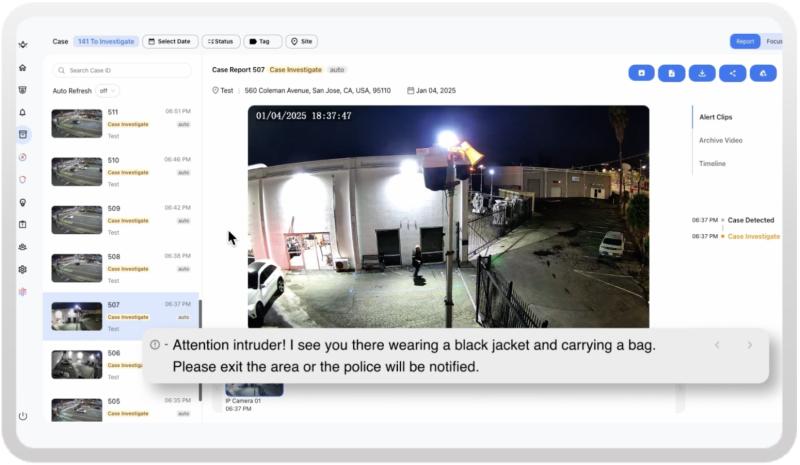This screenshot has height=465, width=800.
Task: Click the blue document export button
Action: [671, 73]
